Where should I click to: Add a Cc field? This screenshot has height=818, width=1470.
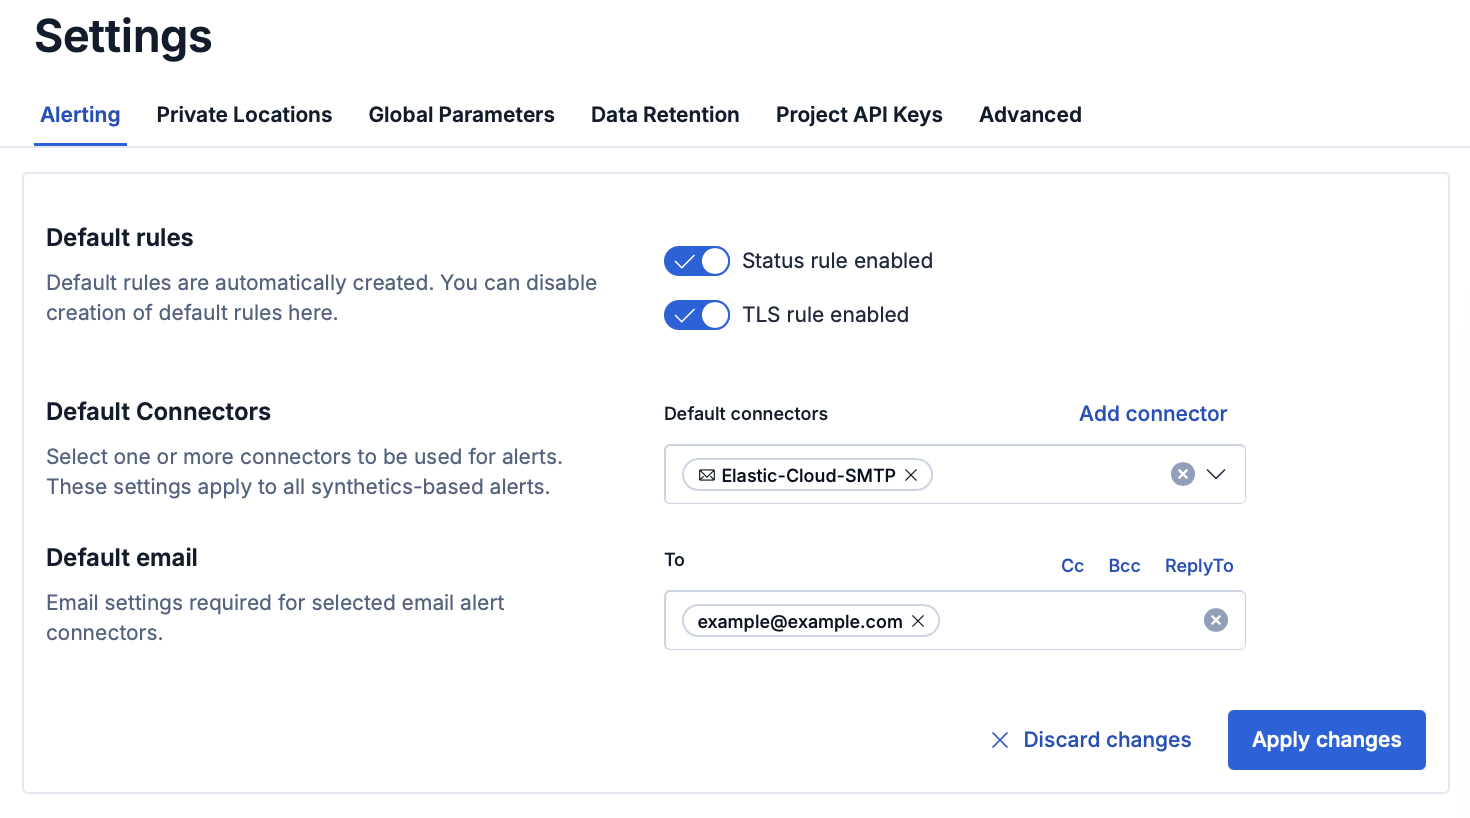(1072, 565)
